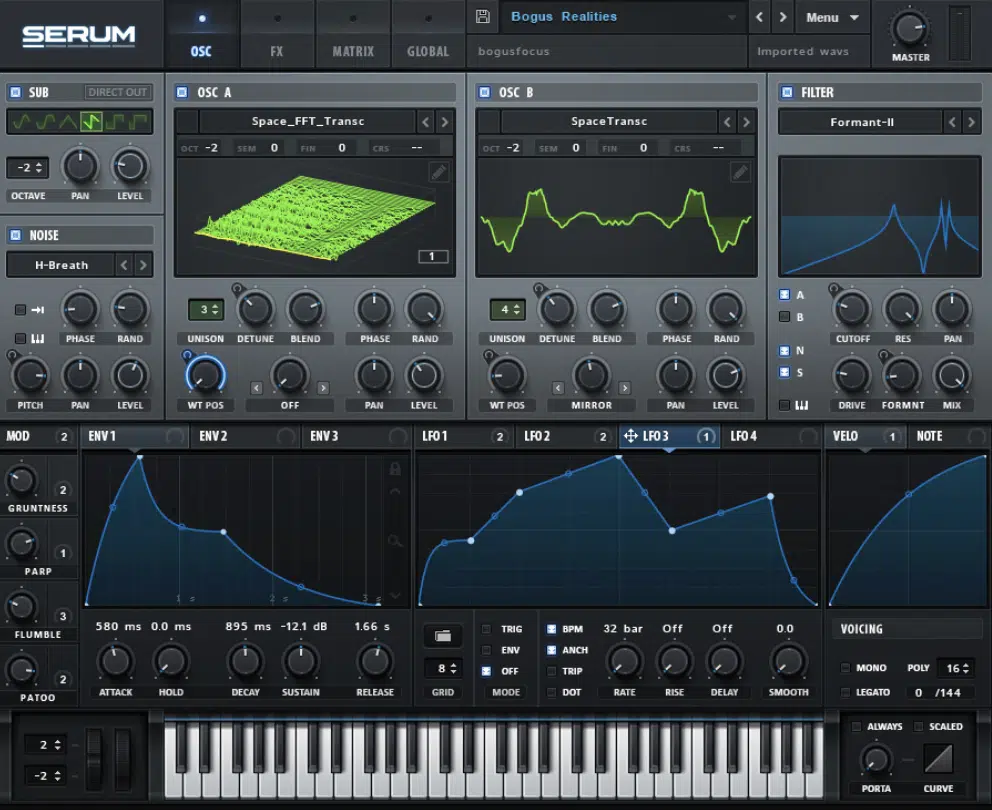Select next OSC A warp mode arrow
This screenshot has width=992, height=810.
pos(323,388)
